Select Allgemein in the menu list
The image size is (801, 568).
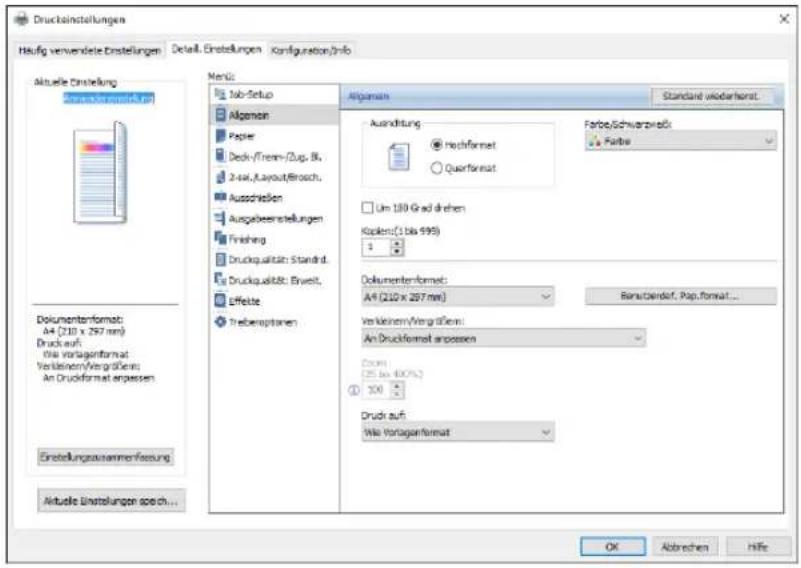pyautogui.click(x=274, y=115)
